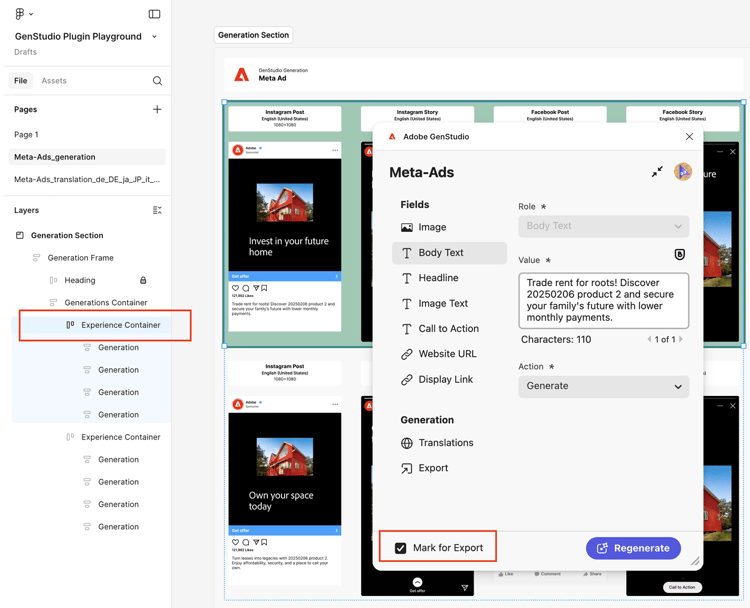Image resolution: width=750 pixels, height=608 pixels.
Task: Open more options on first Instagram post
Action: click(335, 150)
